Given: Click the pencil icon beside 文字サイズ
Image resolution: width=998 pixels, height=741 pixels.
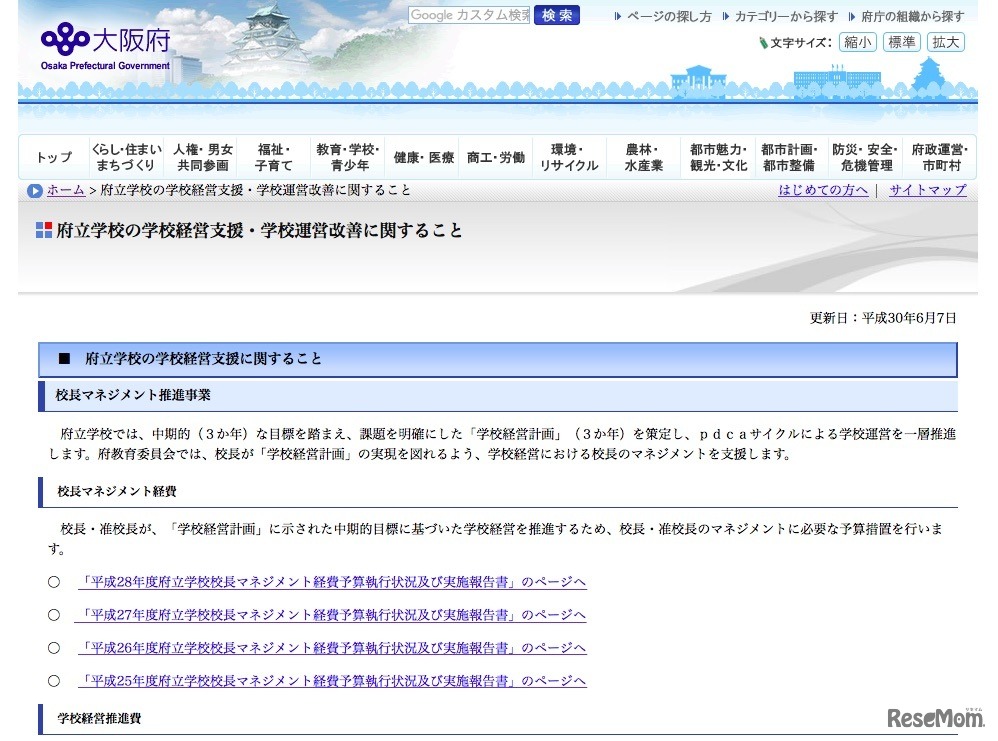Looking at the screenshot, I should pos(762,42).
